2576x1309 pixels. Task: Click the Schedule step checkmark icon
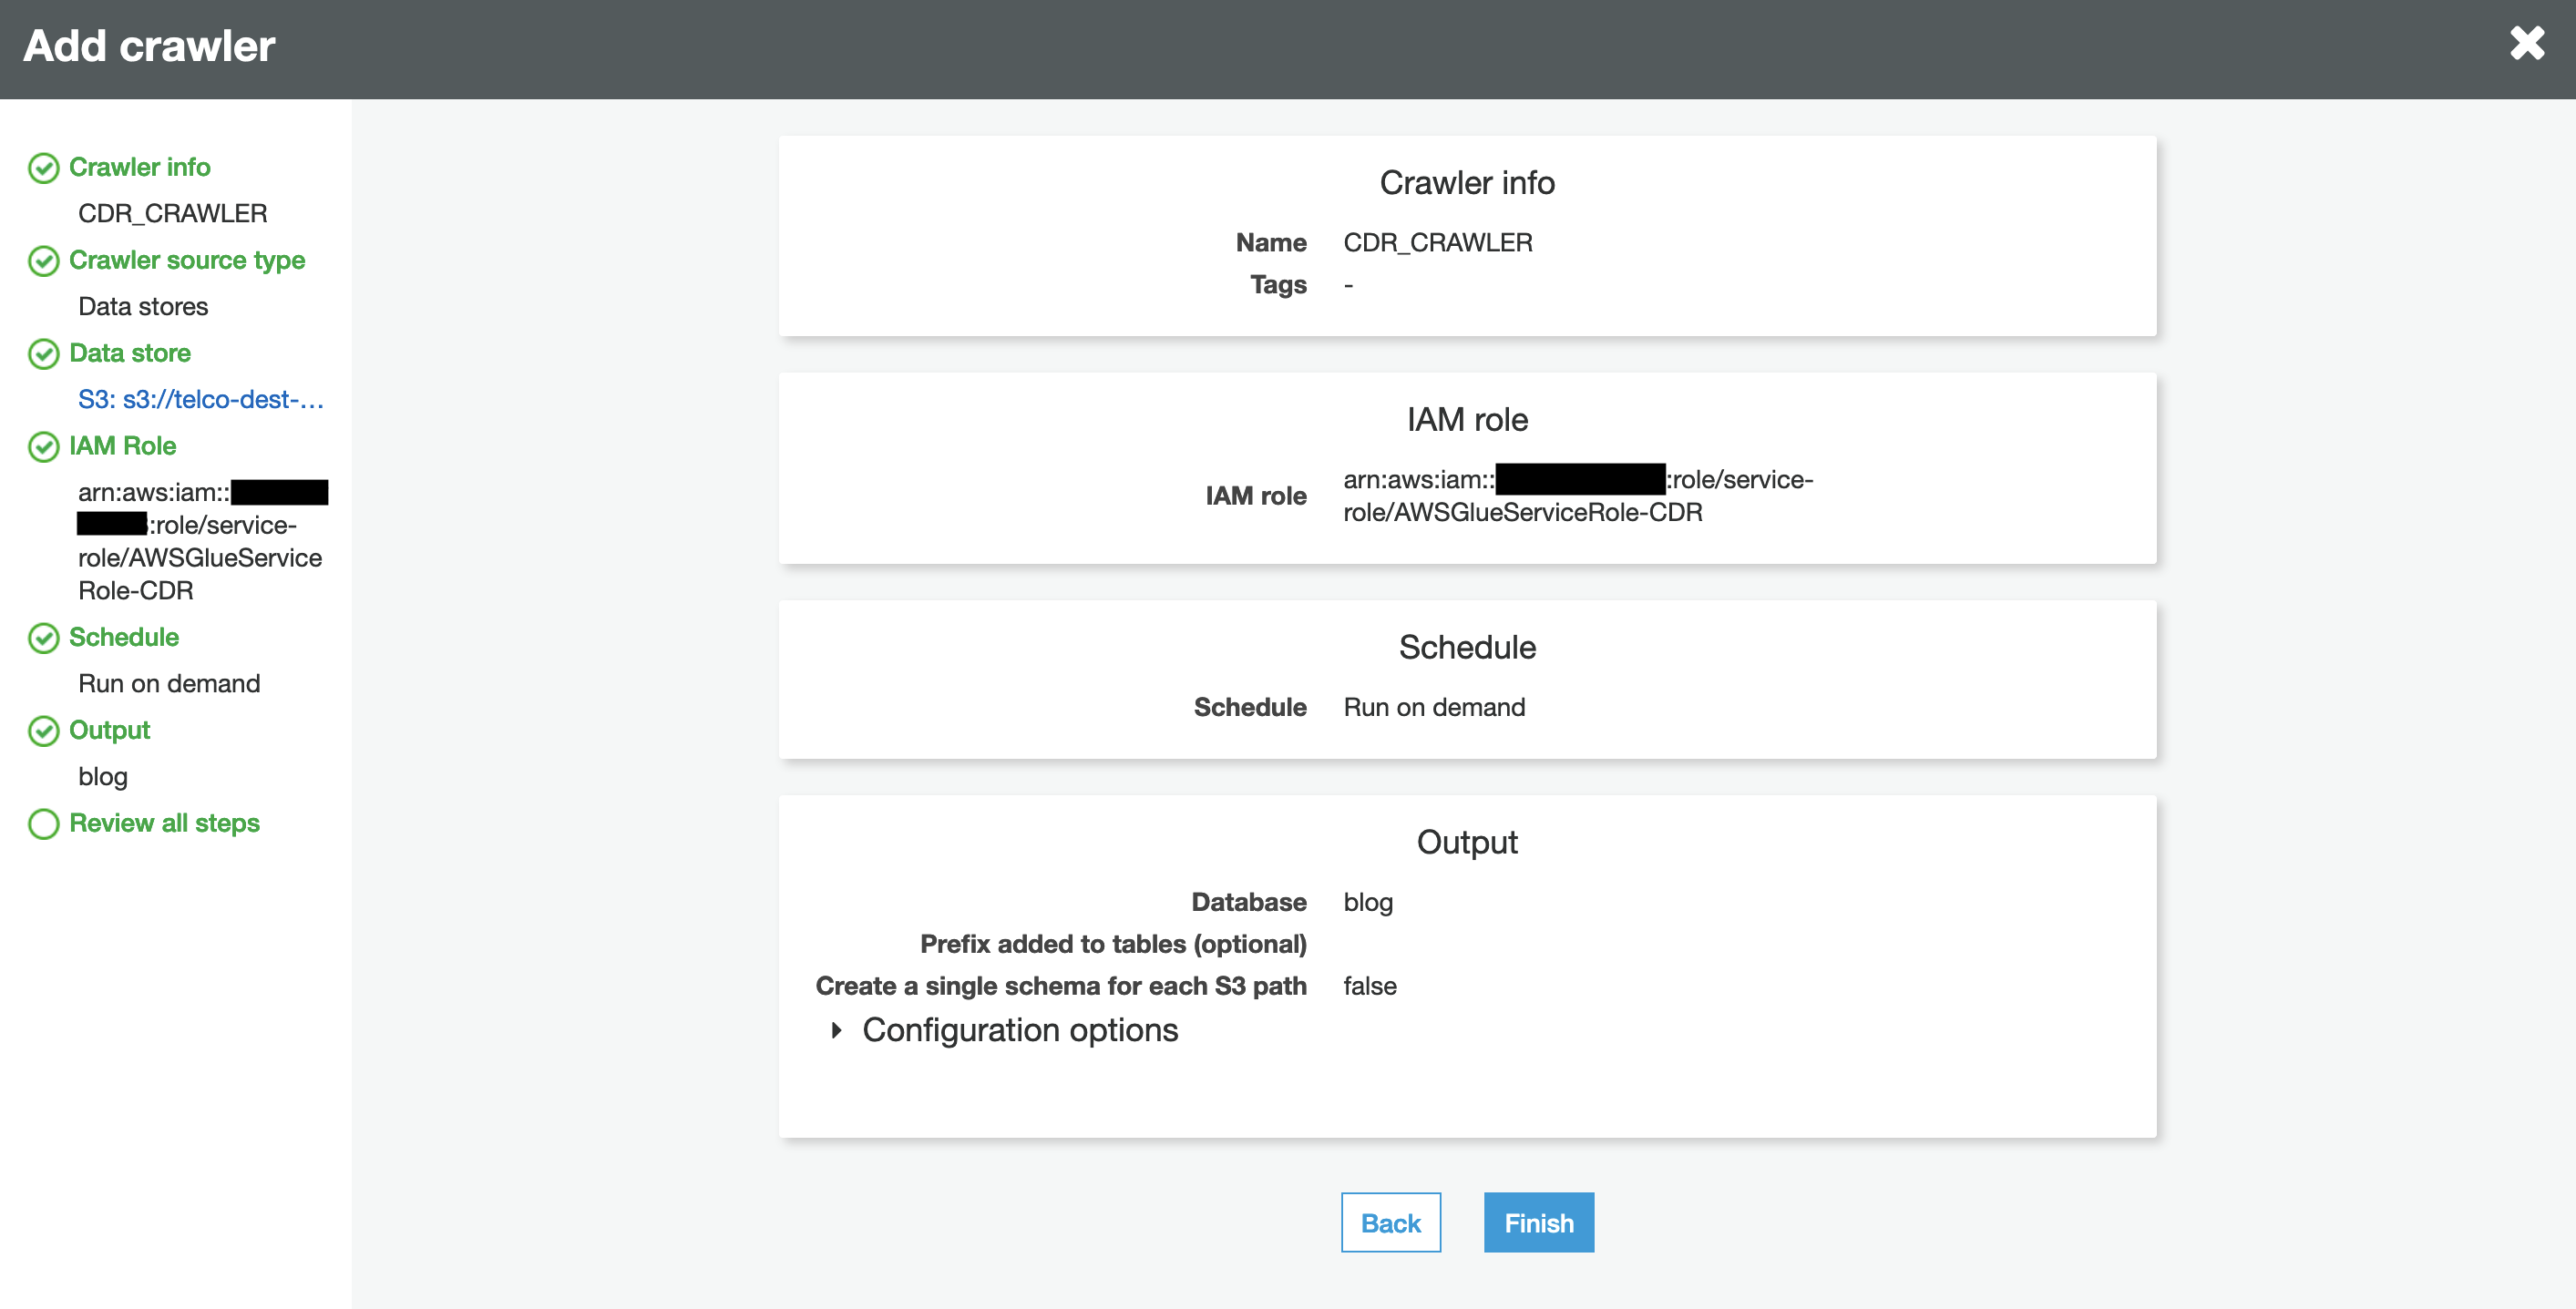coord(44,638)
